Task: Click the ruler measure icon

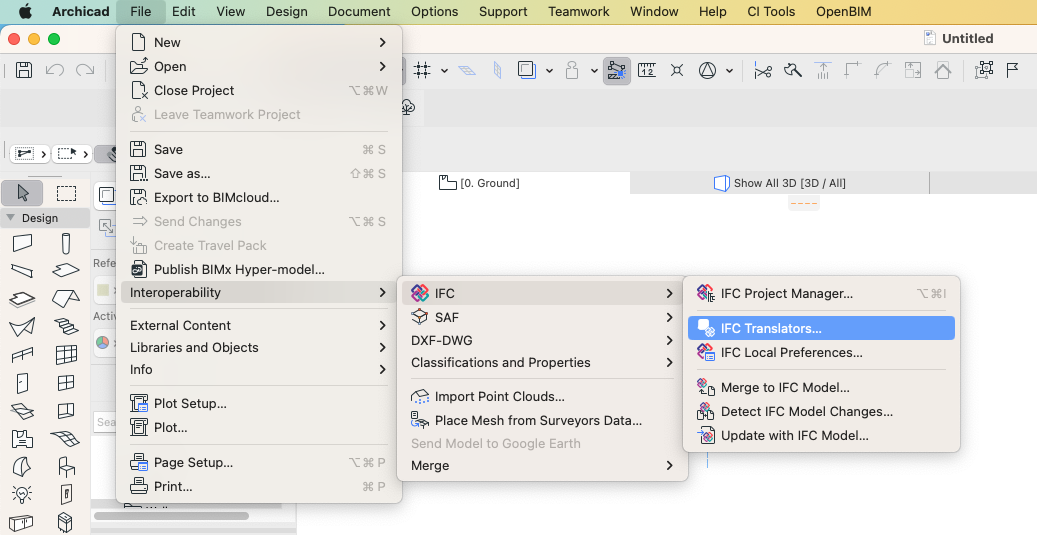Action: click(647, 70)
